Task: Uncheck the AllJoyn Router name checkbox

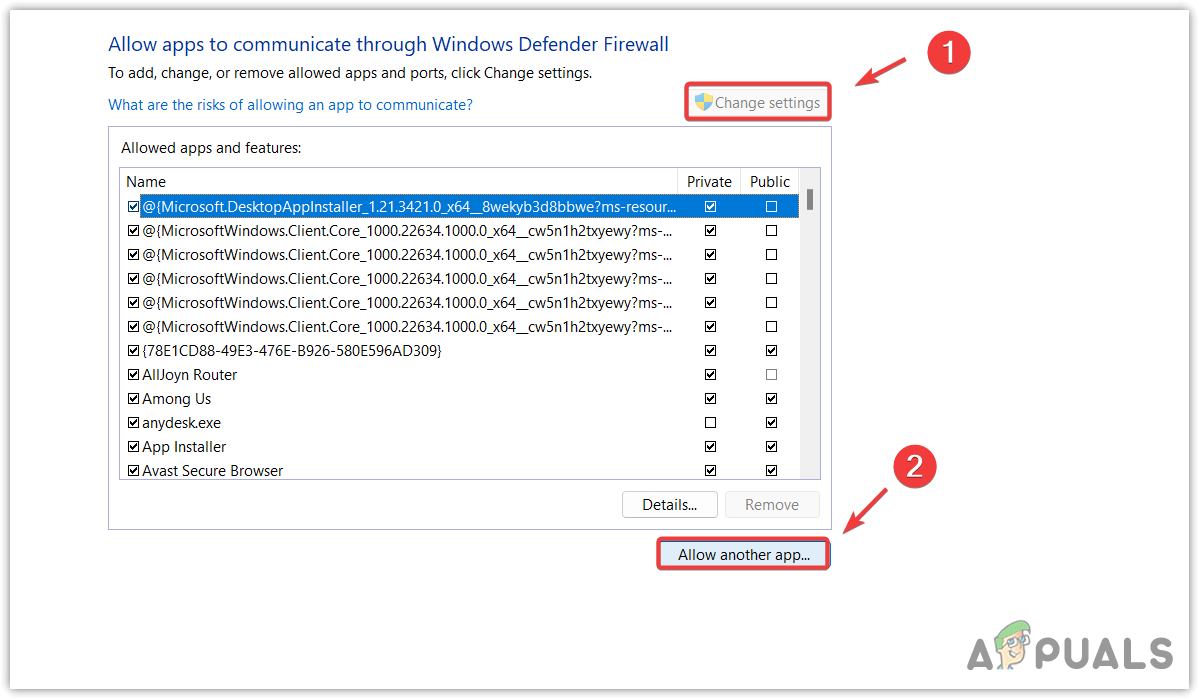Action: pyautogui.click(x=134, y=375)
